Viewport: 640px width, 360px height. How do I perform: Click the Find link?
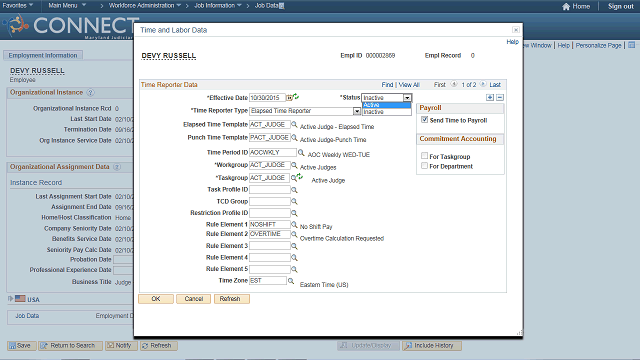387,84
